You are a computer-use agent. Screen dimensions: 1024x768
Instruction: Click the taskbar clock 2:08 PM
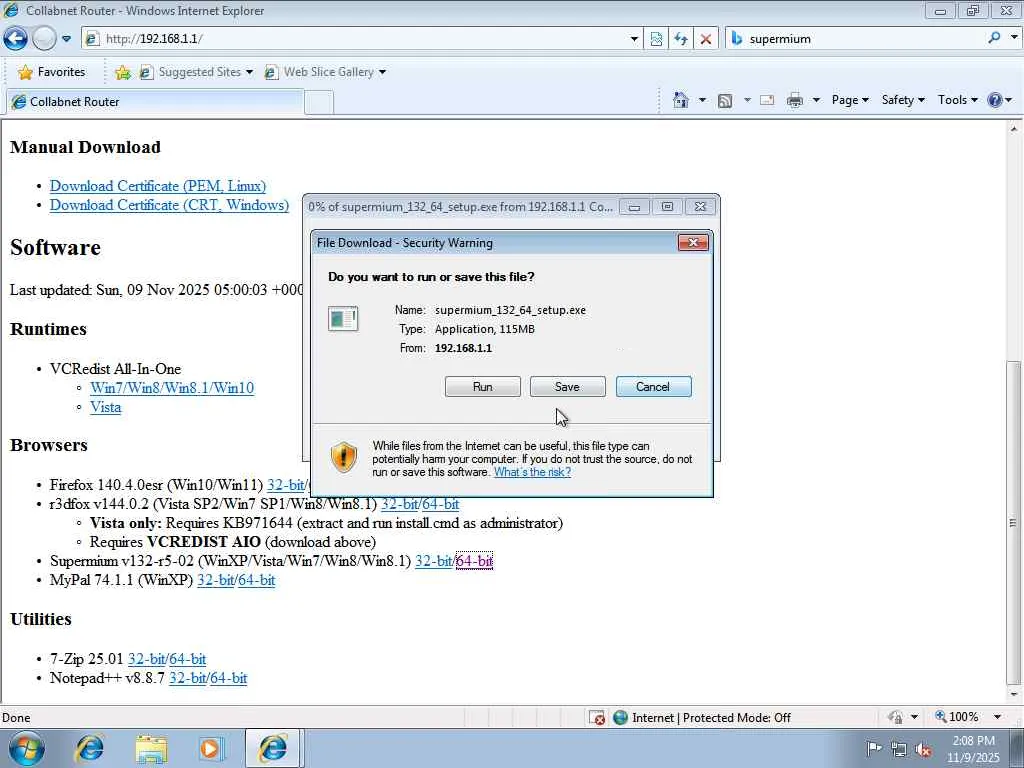click(973, 749)
